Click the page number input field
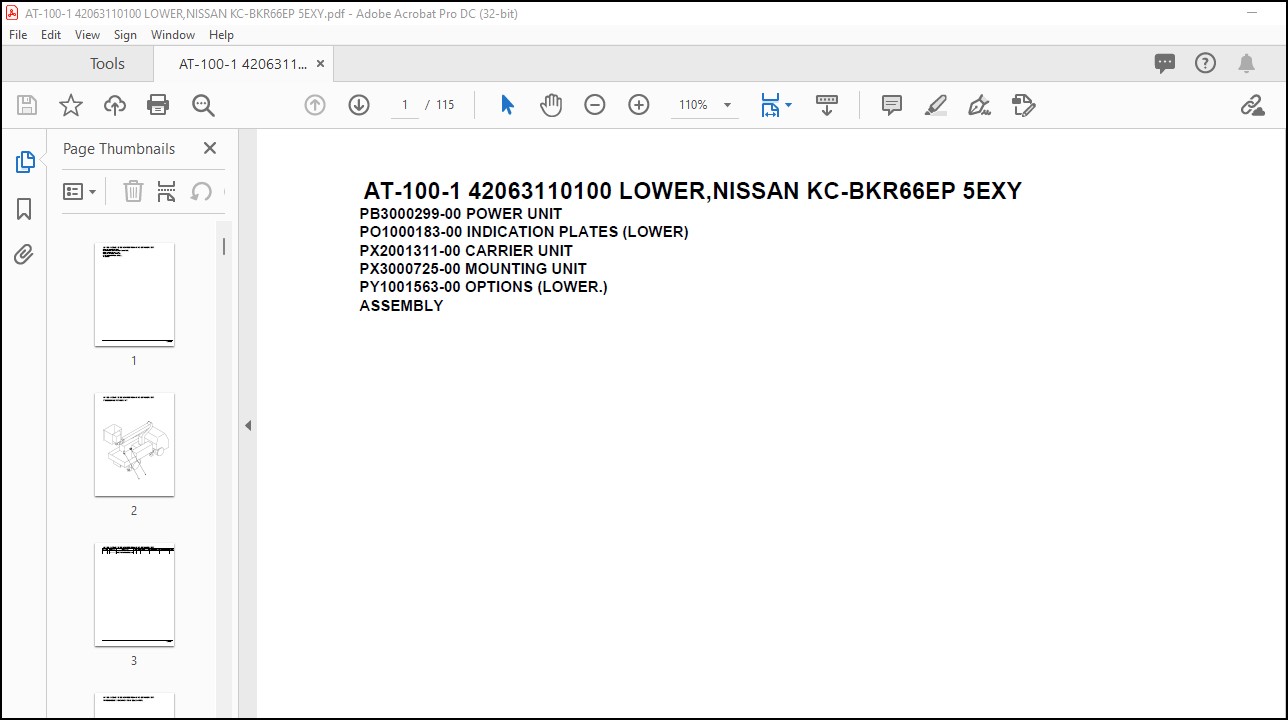 [405, 105]
